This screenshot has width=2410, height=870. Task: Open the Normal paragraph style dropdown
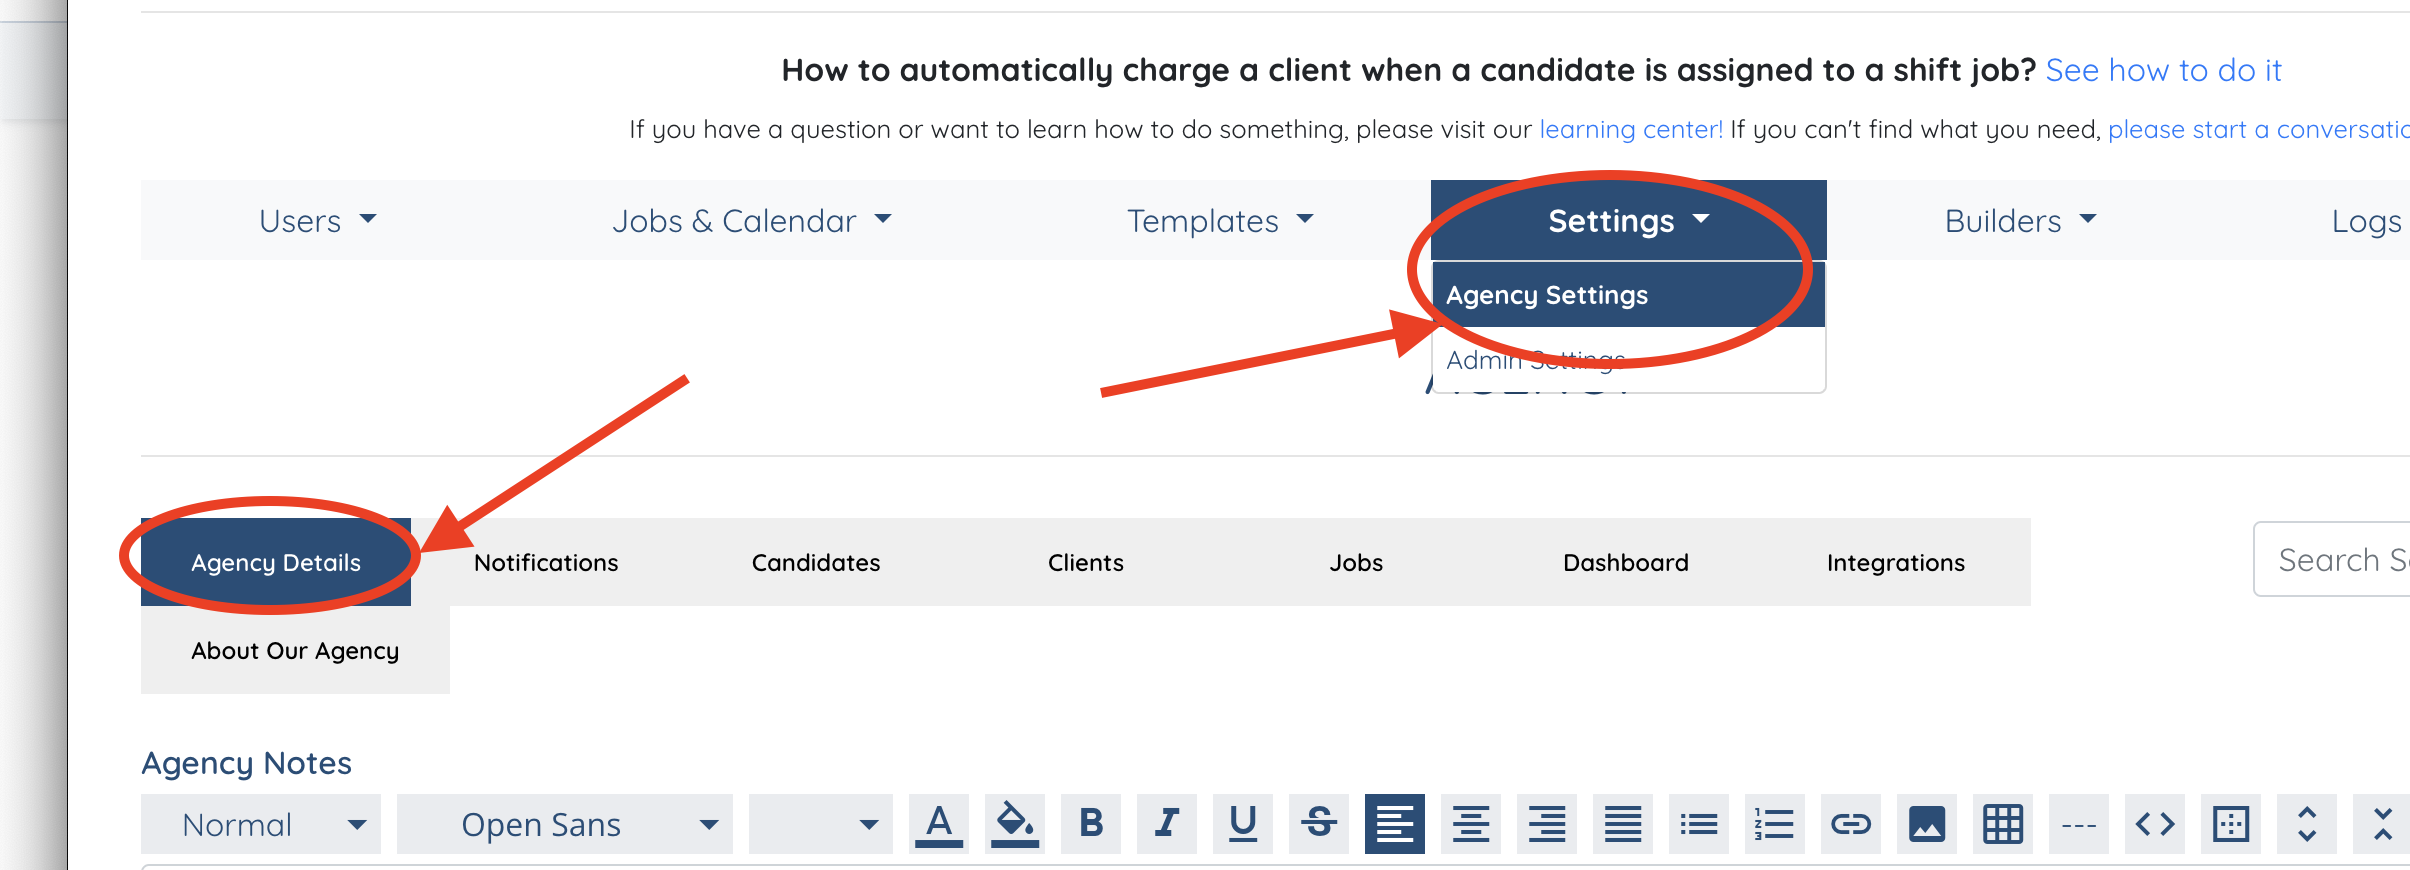coord(261,824)
